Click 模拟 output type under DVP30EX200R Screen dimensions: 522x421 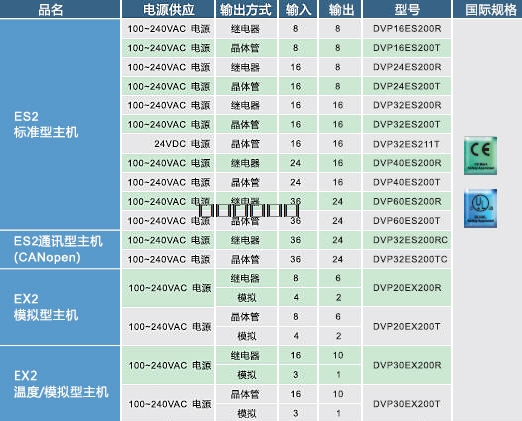[x=247, y=375]
